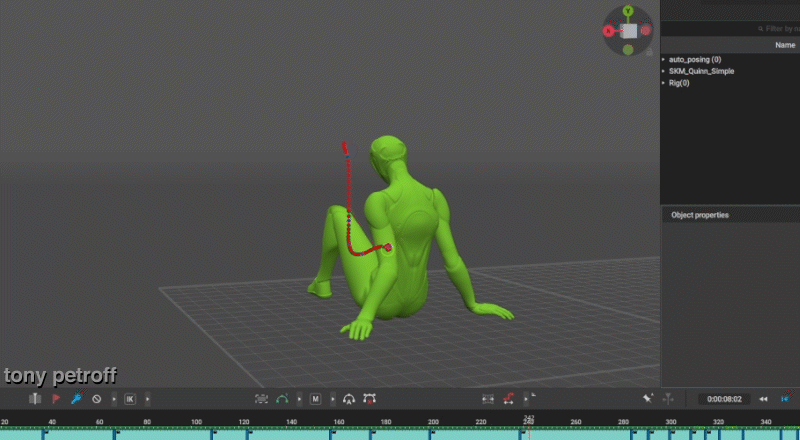Toggle the IK mode button
800x440 pixels.
click(x=130, y=399)
